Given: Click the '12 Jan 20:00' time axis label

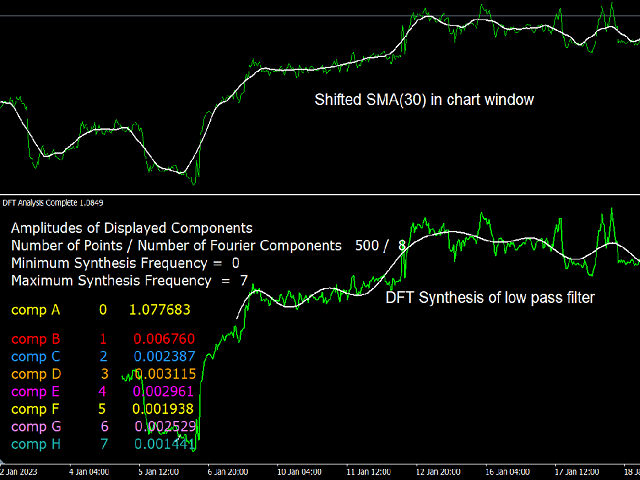Looking at the screenshot, I should pos(438,472).
